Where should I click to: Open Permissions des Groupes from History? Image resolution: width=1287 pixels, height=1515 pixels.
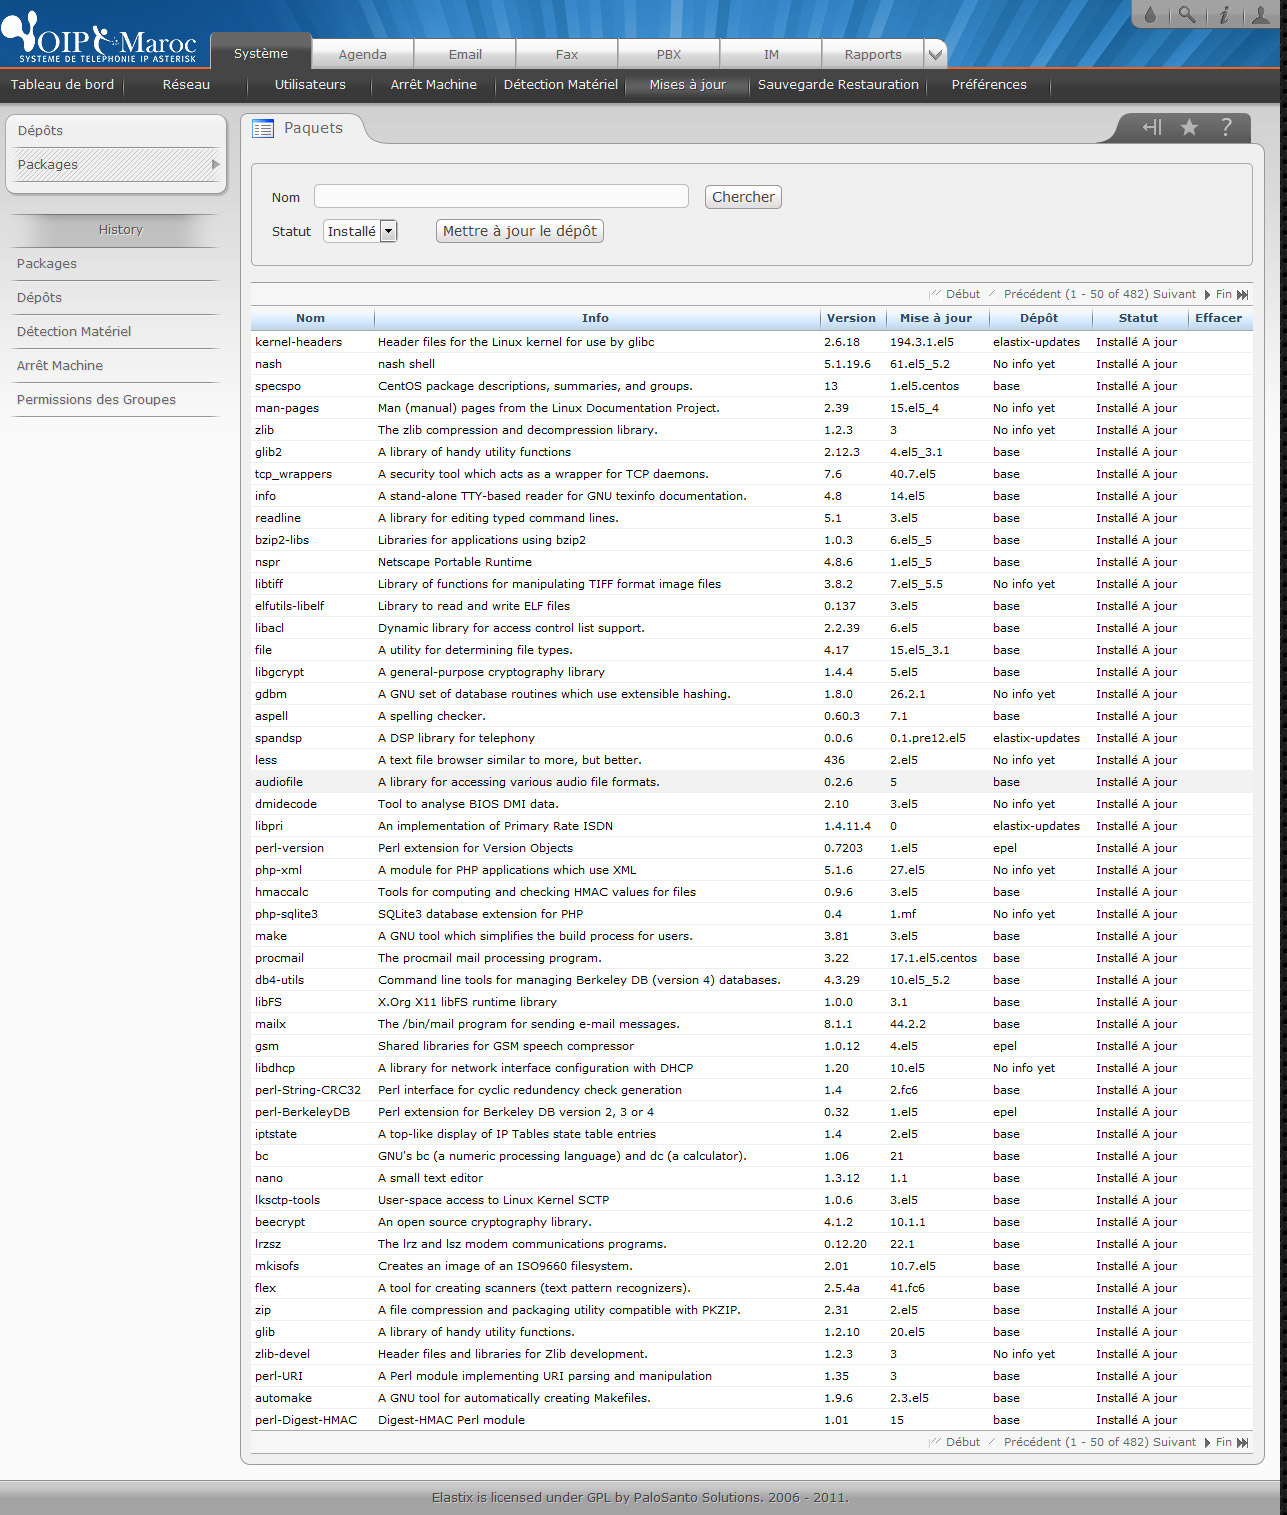[96, 399]
